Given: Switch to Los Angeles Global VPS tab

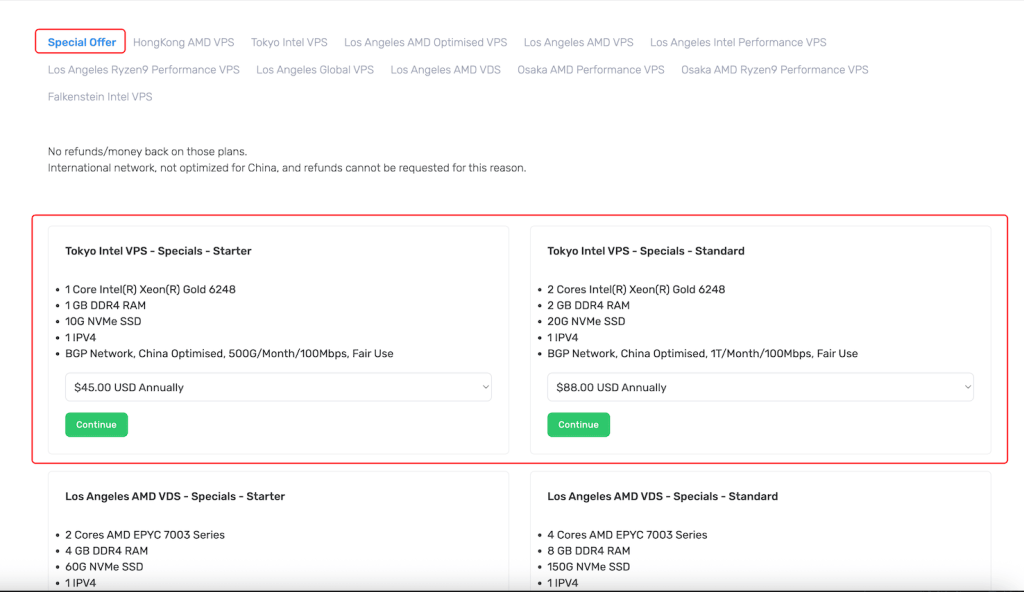Looking at the screenshot, I should tap(315, 70).
